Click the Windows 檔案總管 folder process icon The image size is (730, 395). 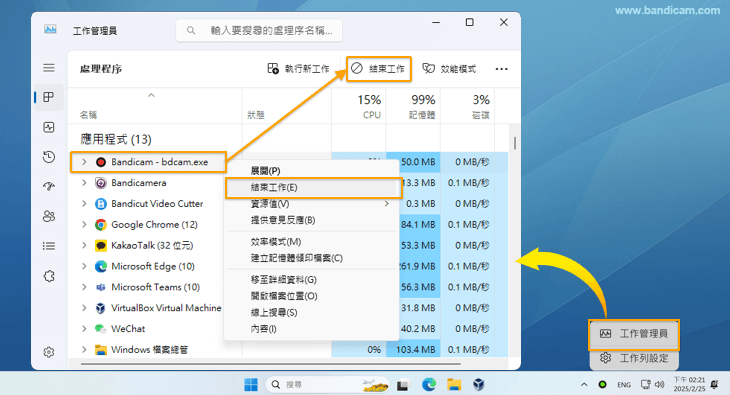[101, 350]
